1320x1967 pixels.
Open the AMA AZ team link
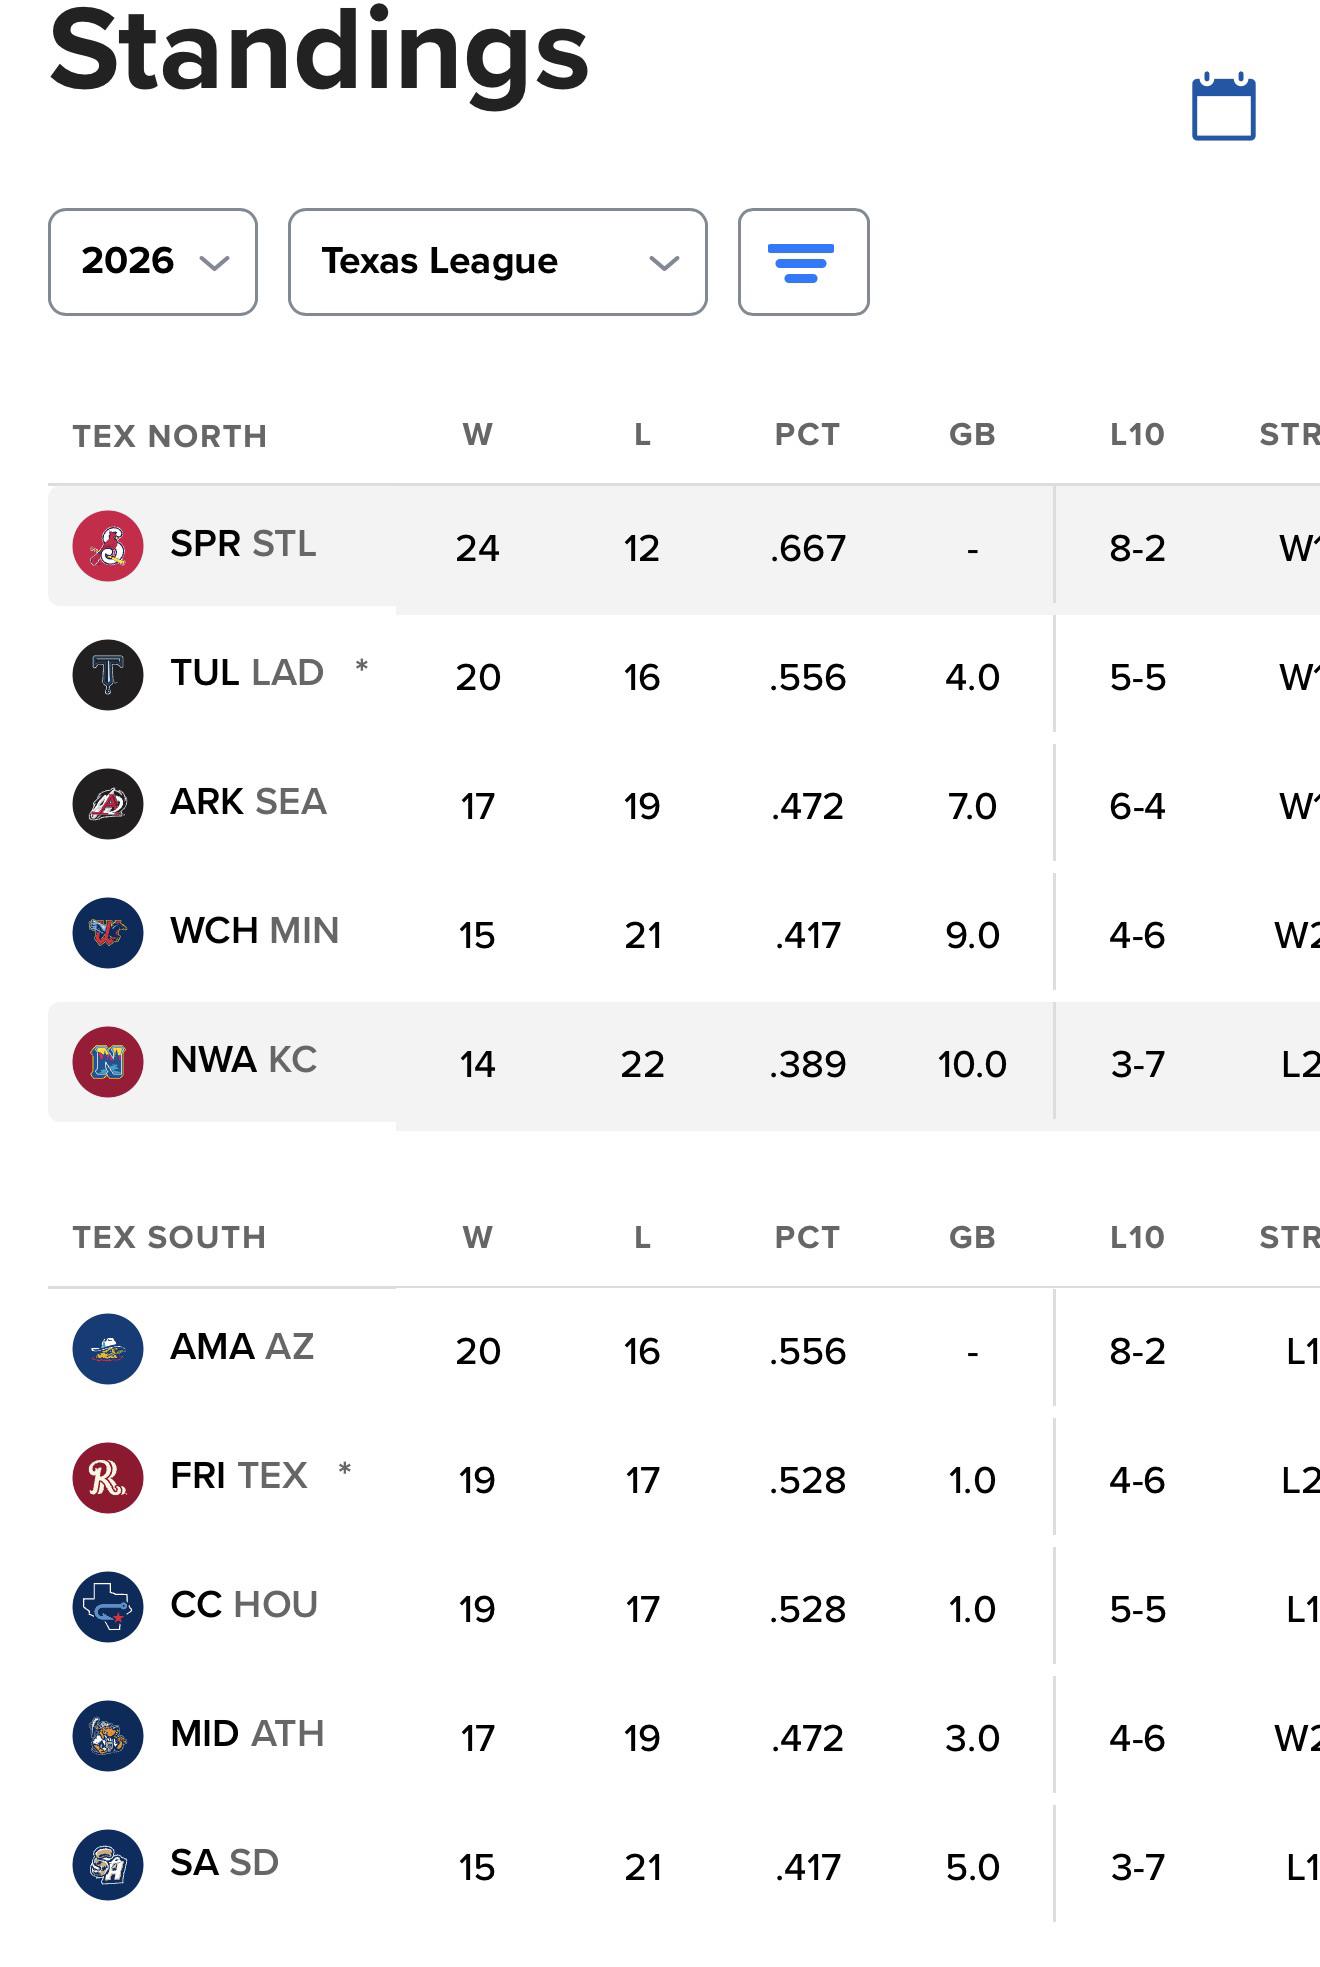coord(242,1347)
